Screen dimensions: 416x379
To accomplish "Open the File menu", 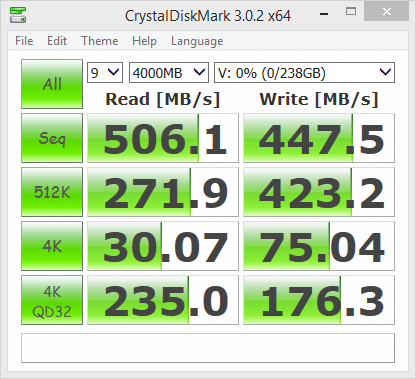I will [x=24, y=41].
